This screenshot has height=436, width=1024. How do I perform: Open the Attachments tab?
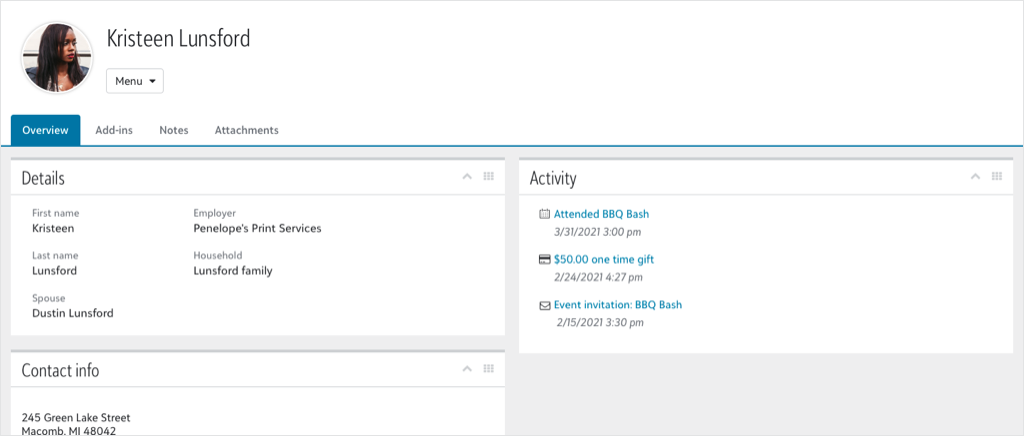pyautogui.click(x=246, y=130)
